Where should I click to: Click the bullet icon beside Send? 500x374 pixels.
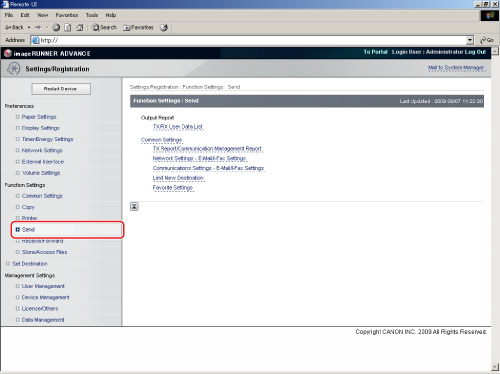point(18,230)
